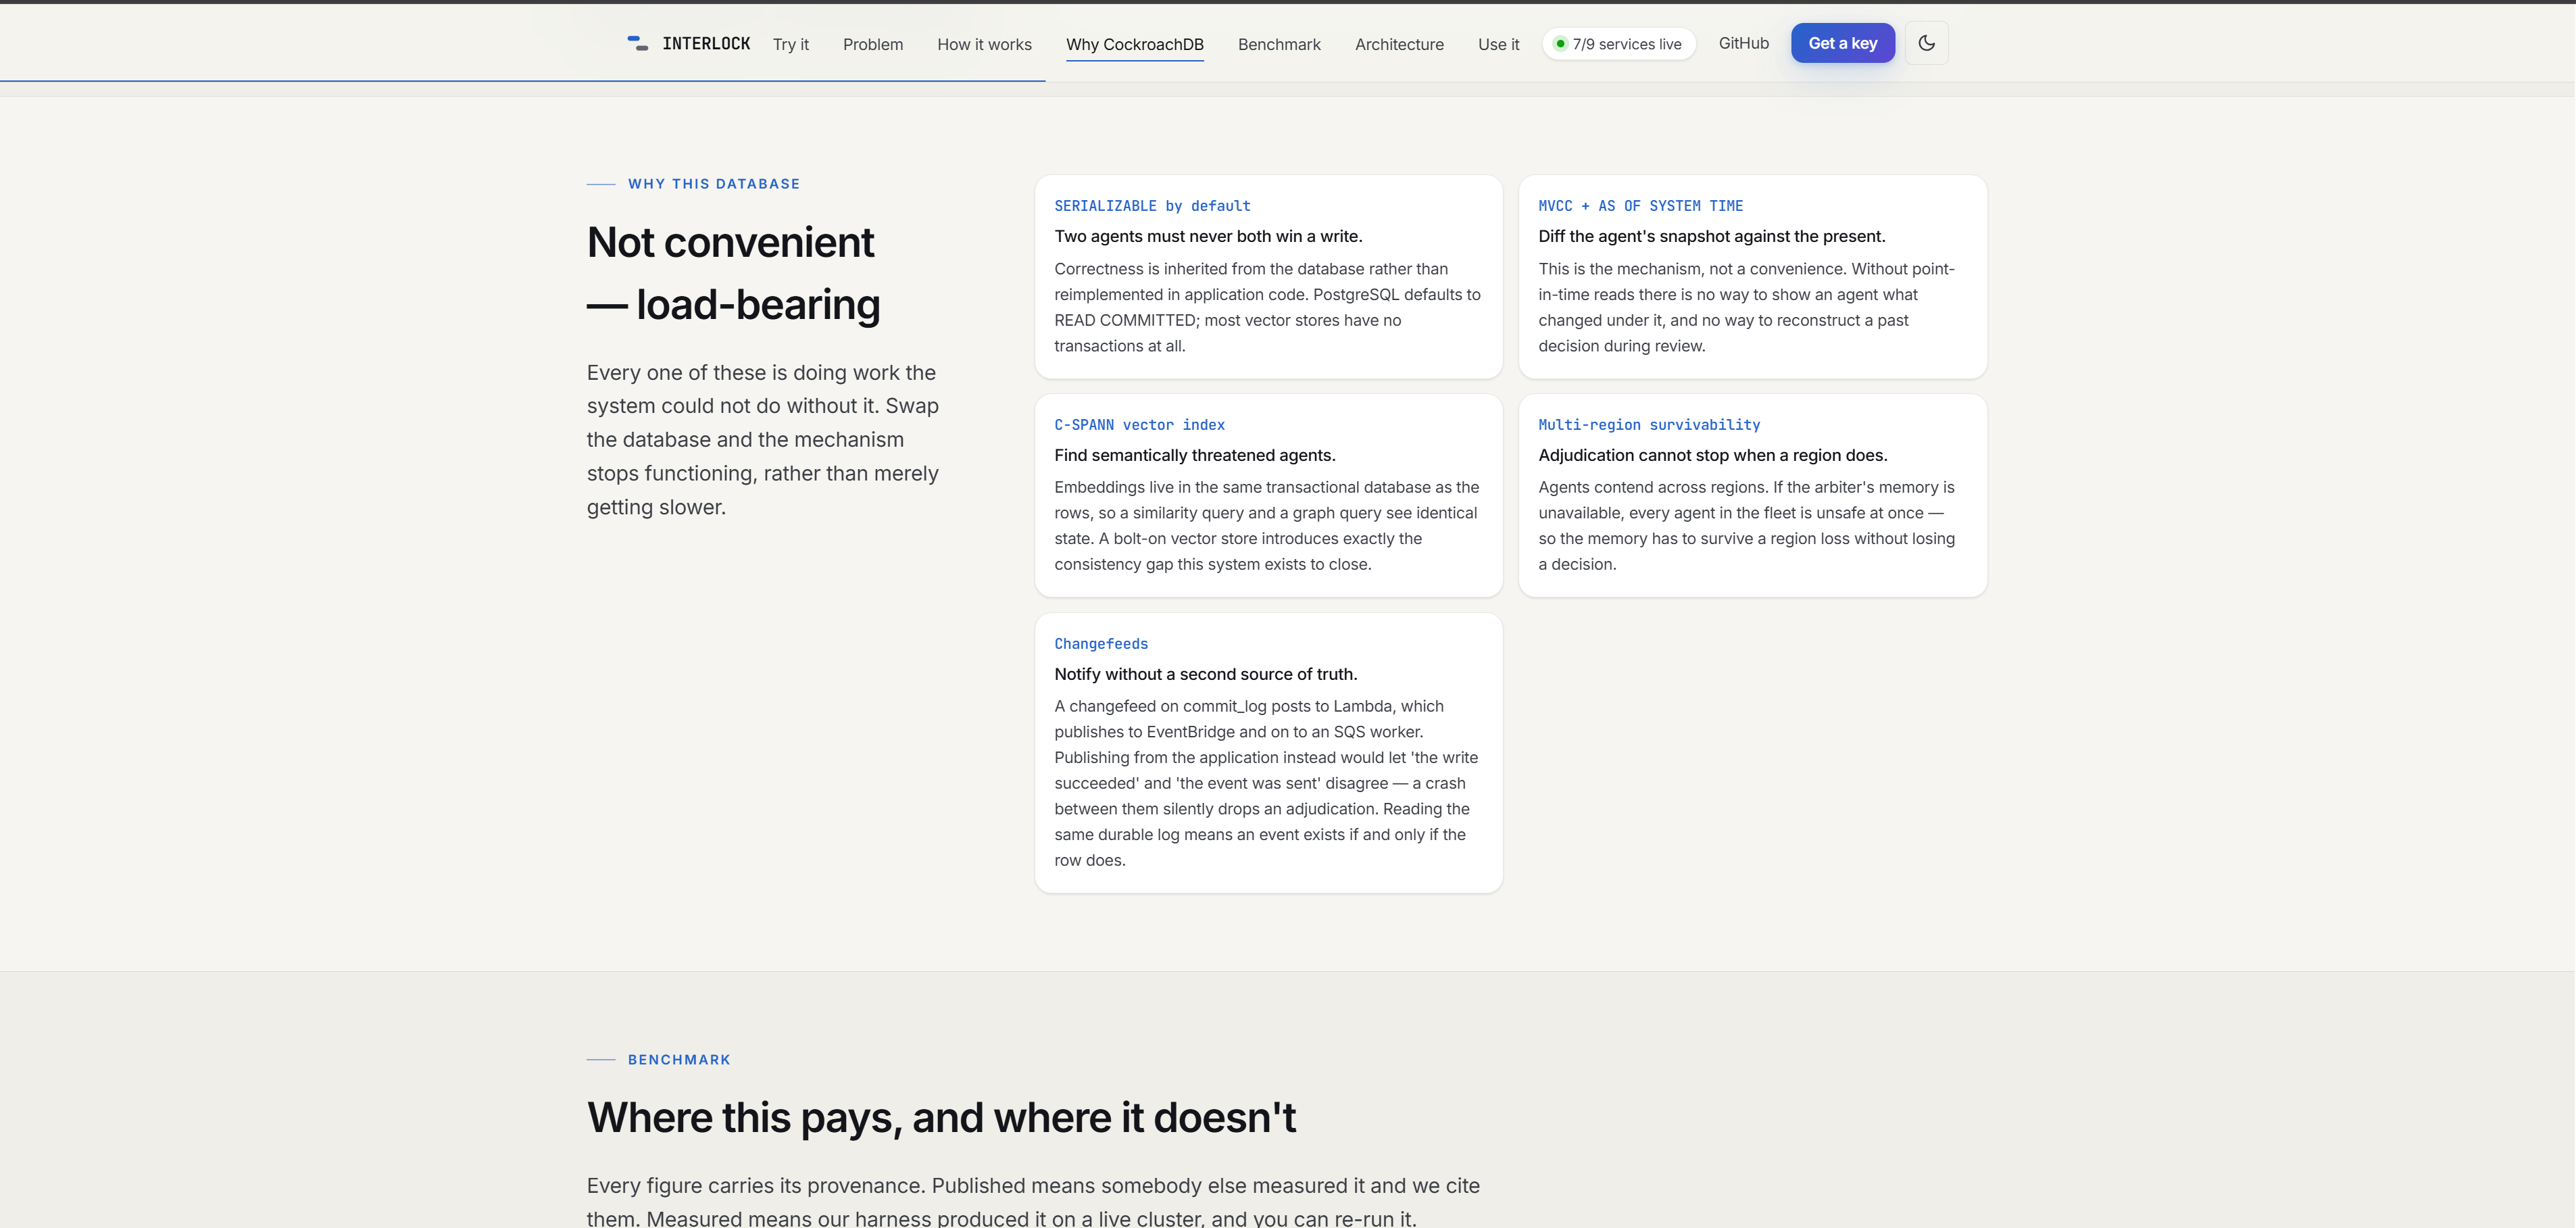This screenshot has height=1228, width=2576.
Task: Click the paragraph starting 'Every one of these'
Action: click(x=763, y=440)
